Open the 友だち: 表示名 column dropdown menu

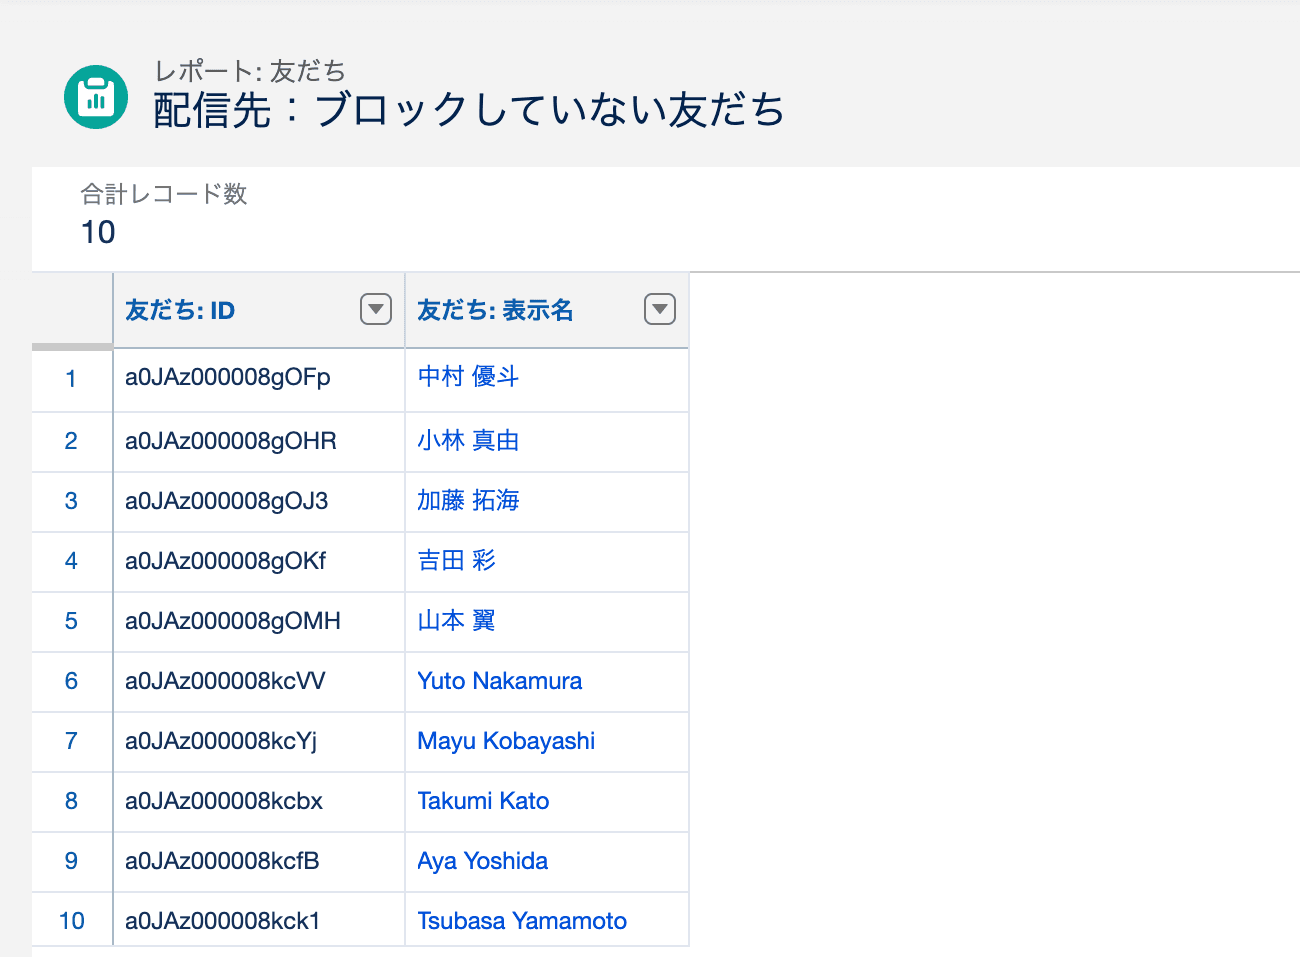point(660,310)
